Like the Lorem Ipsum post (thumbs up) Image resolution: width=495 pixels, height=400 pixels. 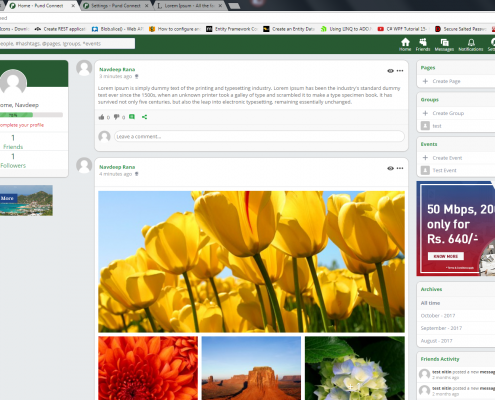pyautogui.click(x=101, y=117)
